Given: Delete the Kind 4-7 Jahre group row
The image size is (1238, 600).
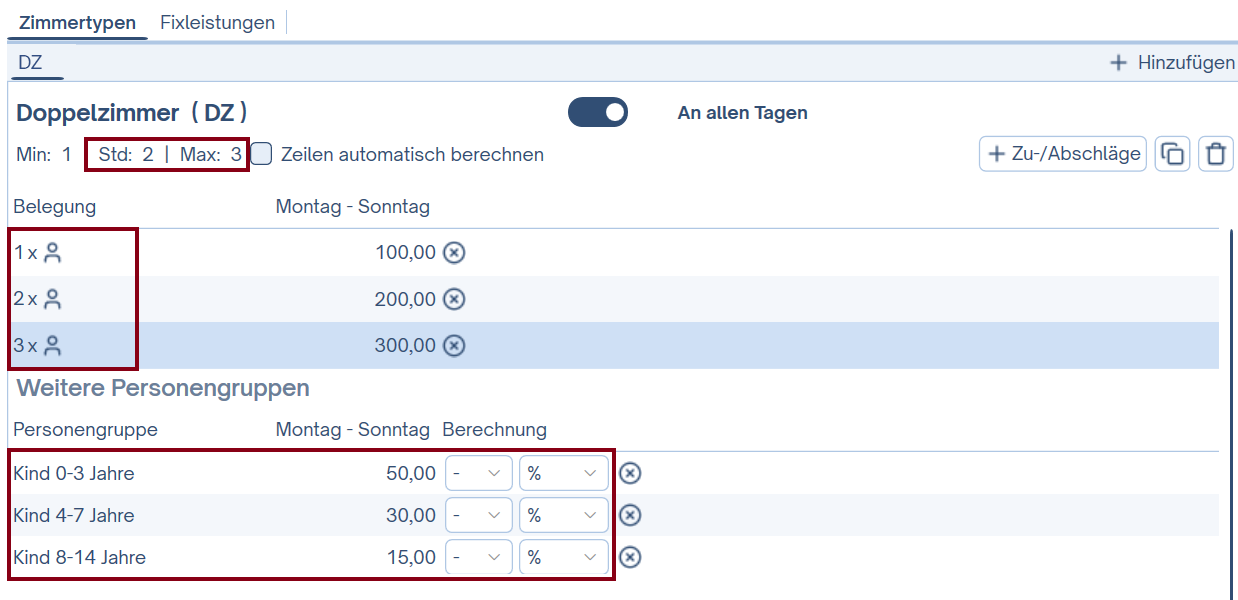Looking at the screenshot, I should [x=630, y=514].
